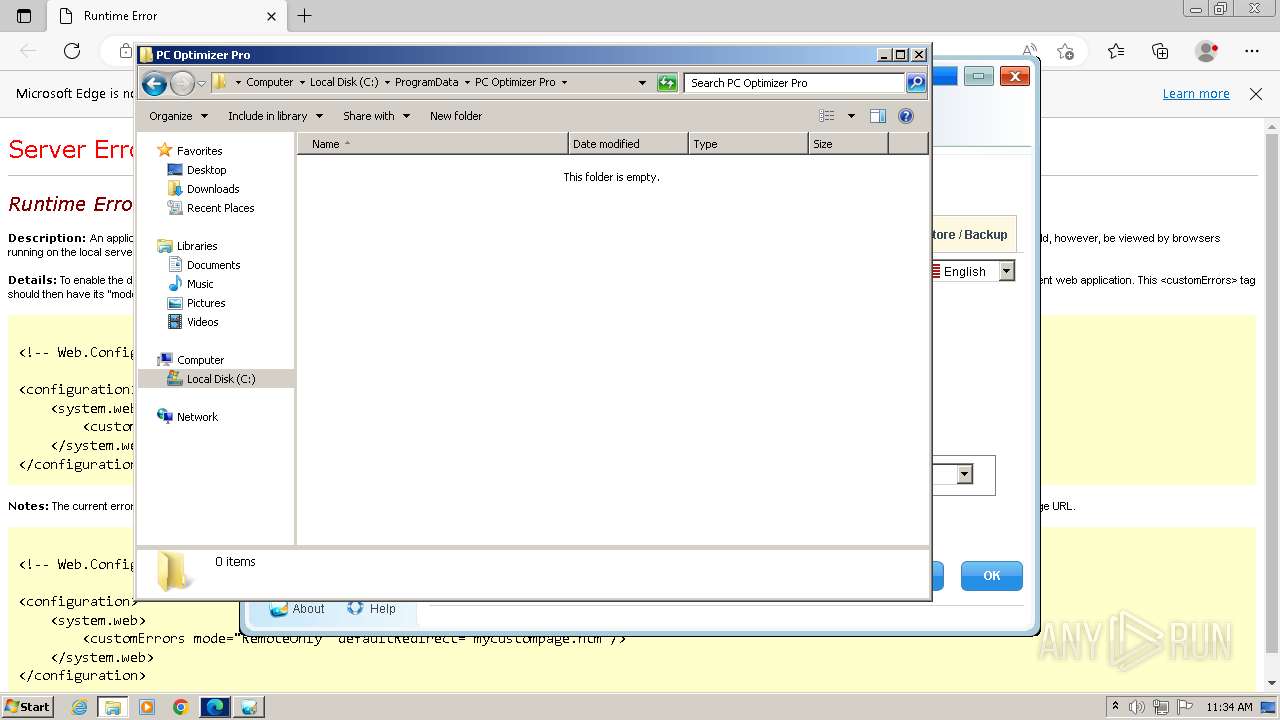This screenshot has width=1280, height=720.
Task: Switch to Microsoft Edge in taskbar
Action: pos(215,707)
